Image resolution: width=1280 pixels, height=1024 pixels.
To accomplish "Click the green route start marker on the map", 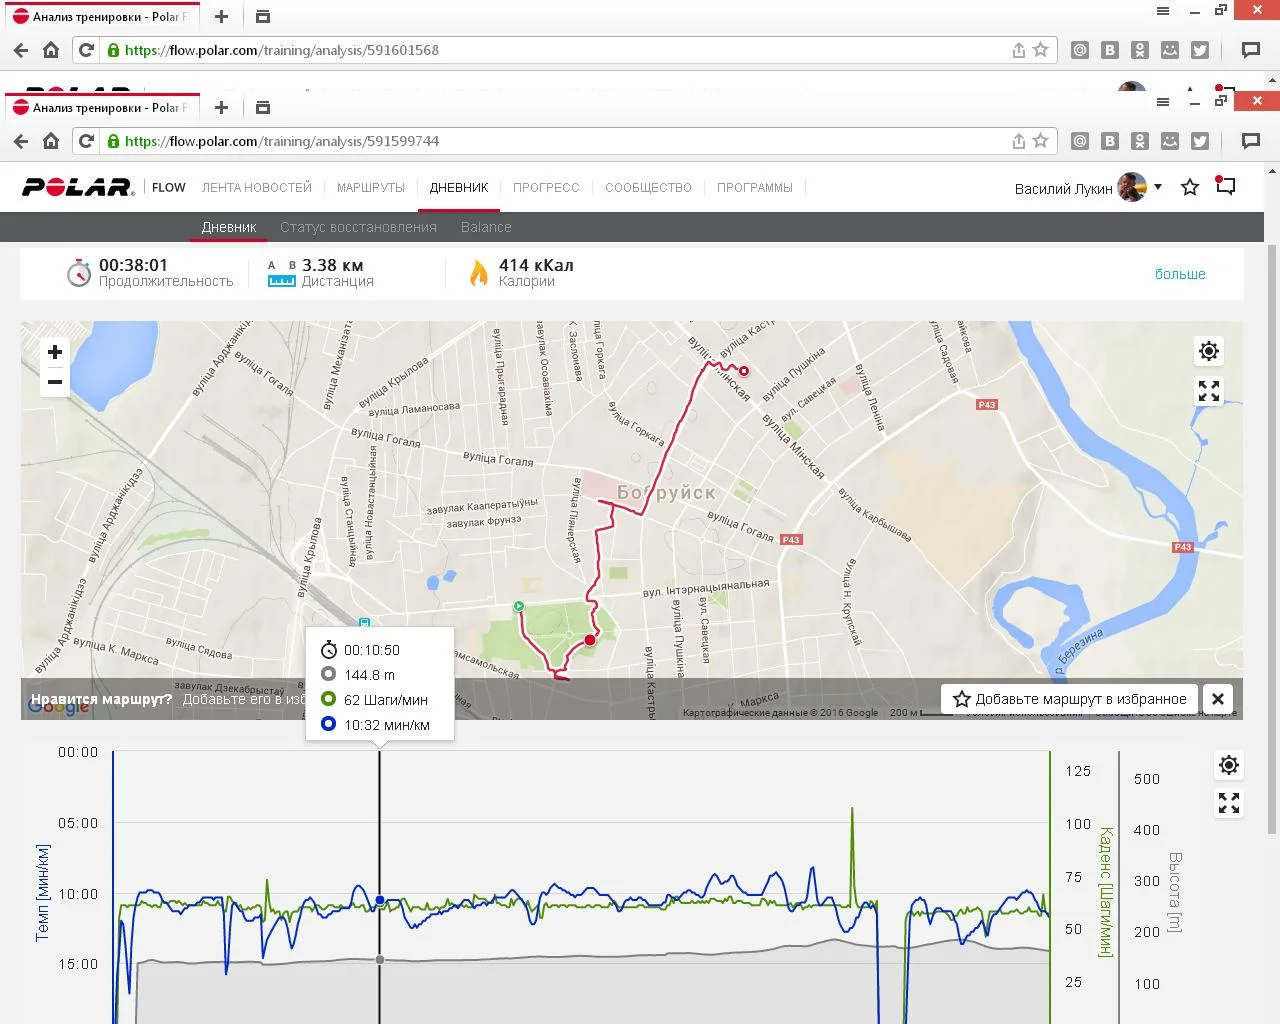I will [x=518, y=606].
